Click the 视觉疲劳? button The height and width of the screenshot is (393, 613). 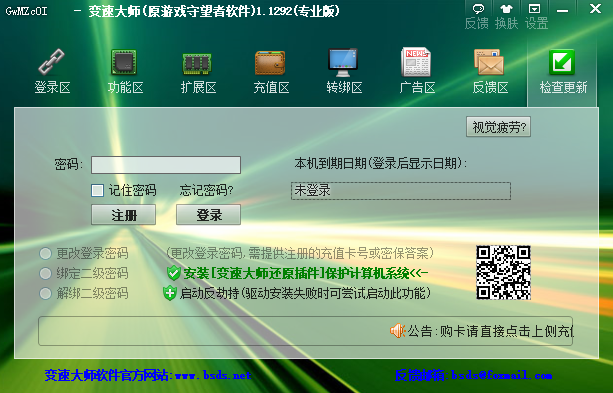tap(498, 127)
